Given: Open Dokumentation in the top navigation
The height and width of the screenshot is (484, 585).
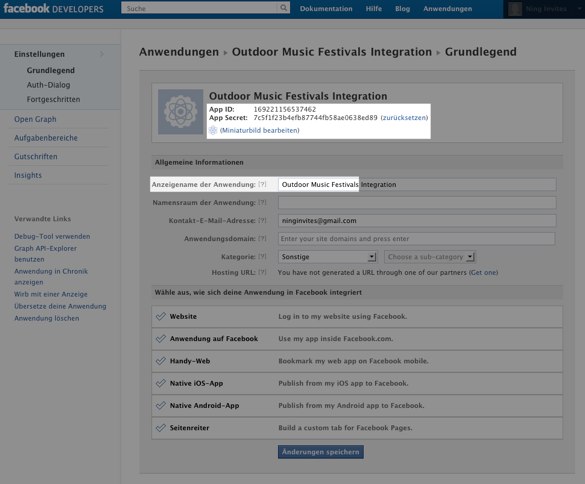Looking at the screenshot, I should [x=326, y=9].
